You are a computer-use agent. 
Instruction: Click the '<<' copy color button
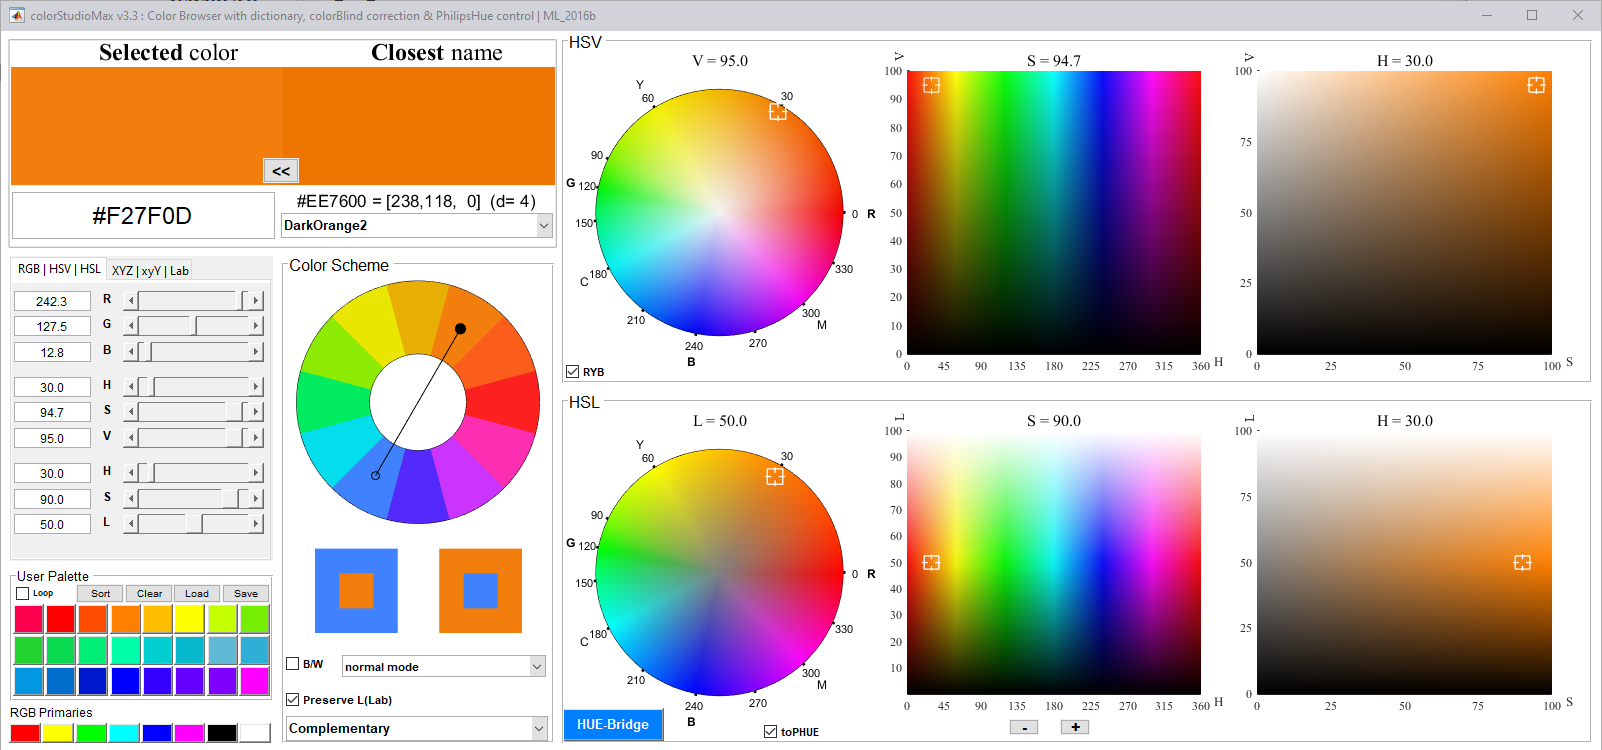click(x=281, y=171)
